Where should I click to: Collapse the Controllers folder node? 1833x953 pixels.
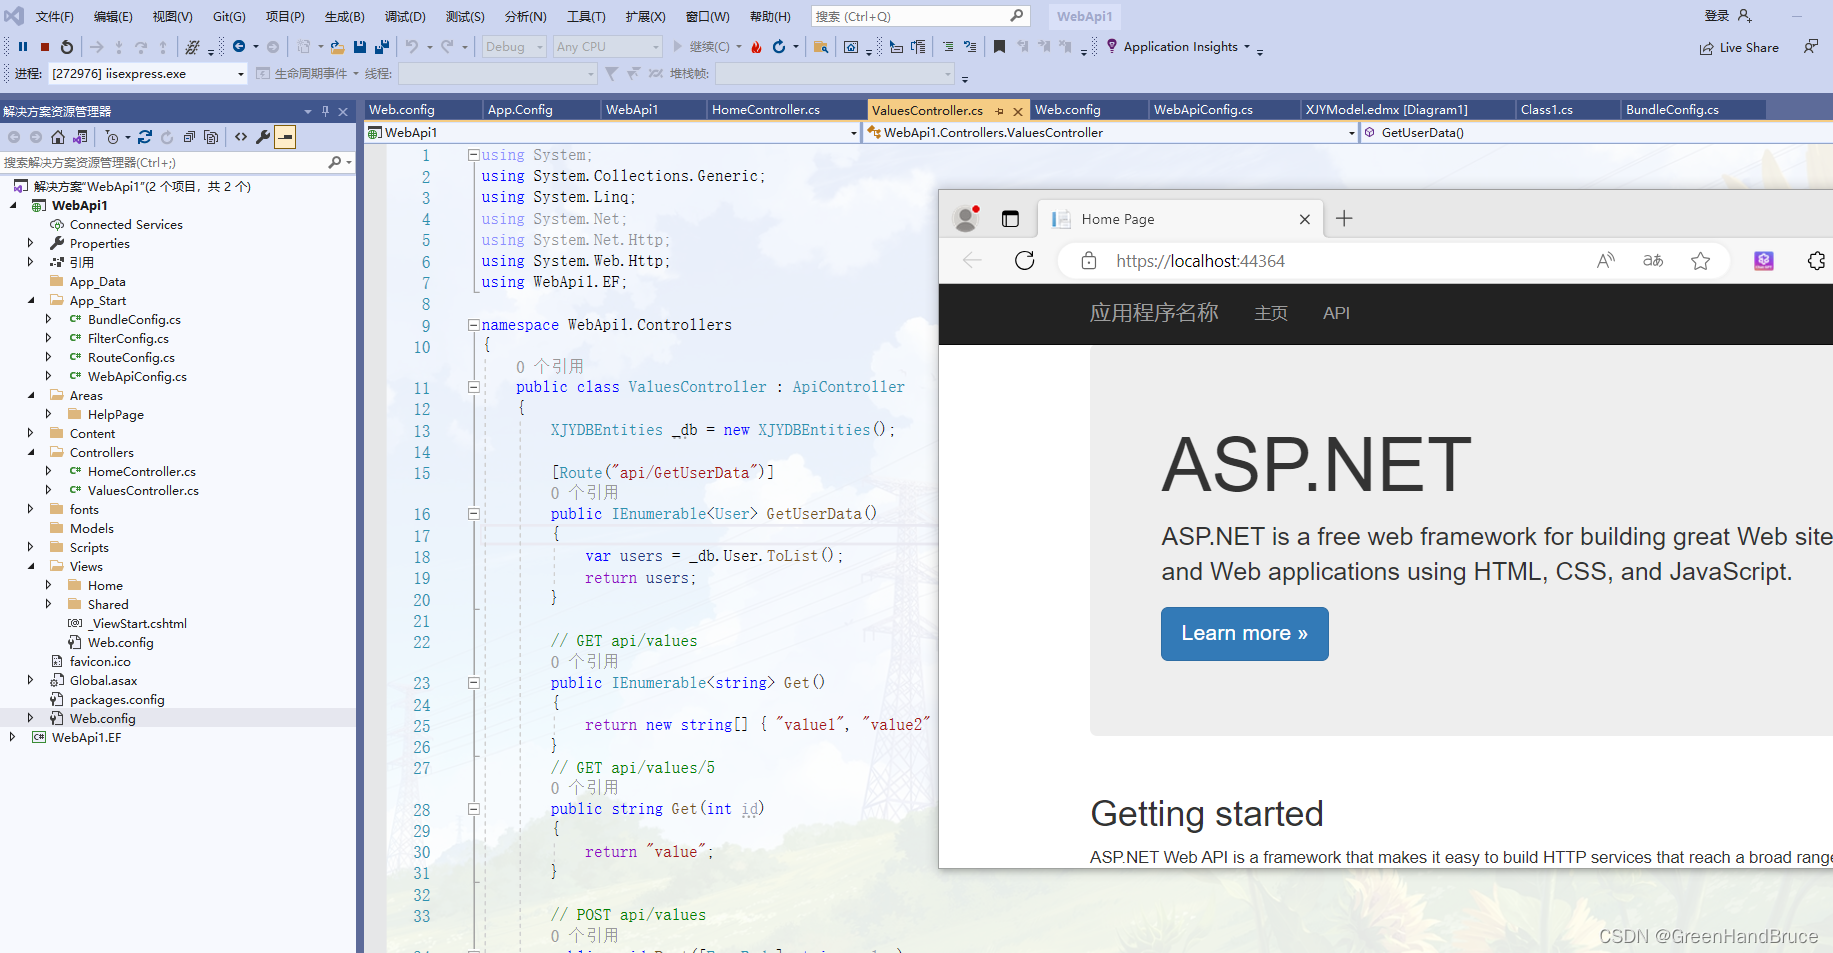[30, 452]
